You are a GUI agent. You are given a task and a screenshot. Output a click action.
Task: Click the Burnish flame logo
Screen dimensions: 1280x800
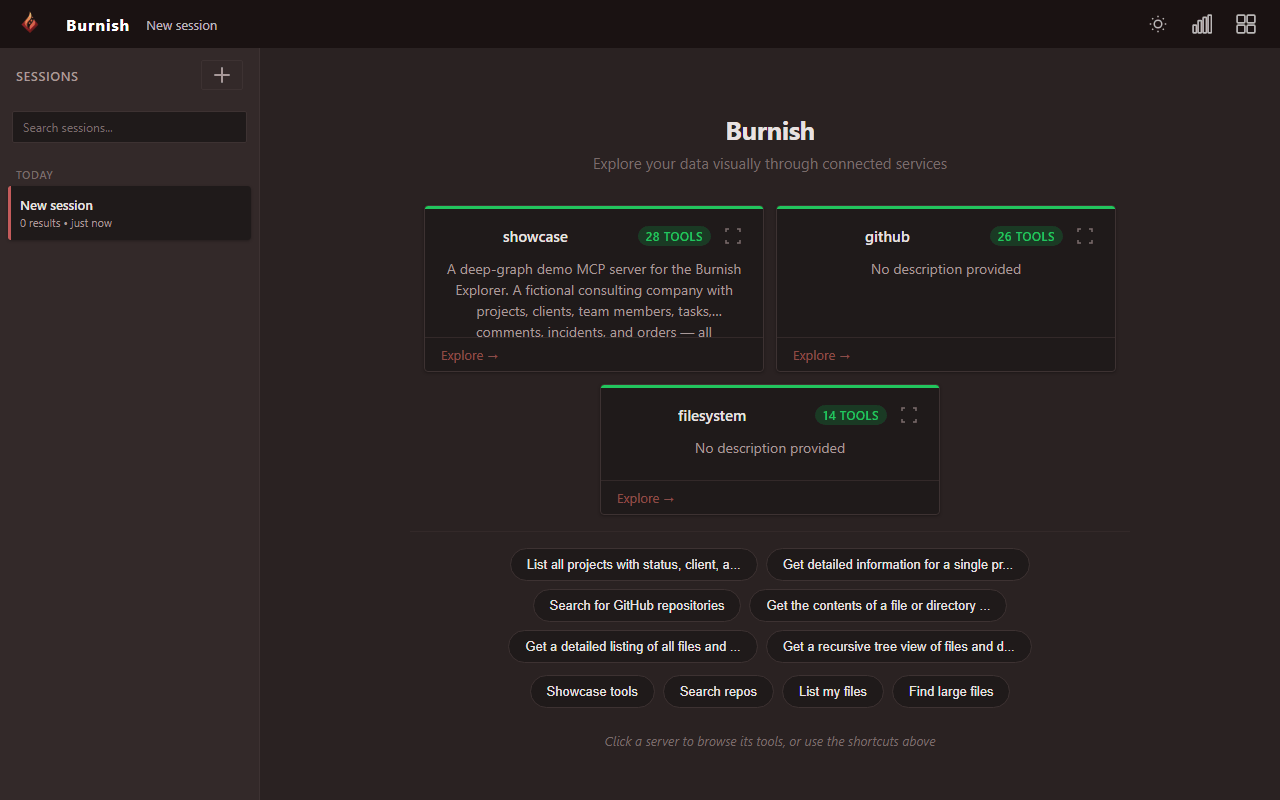pyautogui.click(x=30, y=24)
